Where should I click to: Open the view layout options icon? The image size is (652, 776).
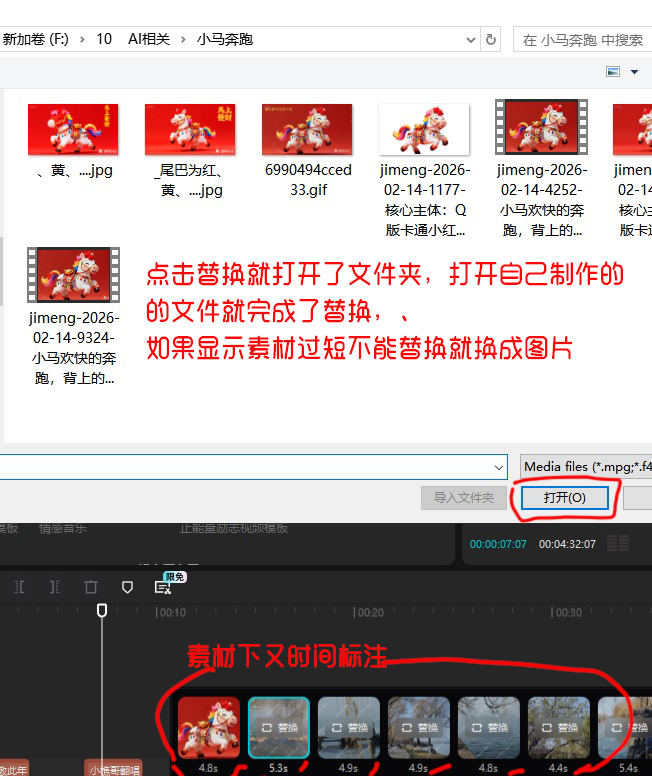[613, 72]
